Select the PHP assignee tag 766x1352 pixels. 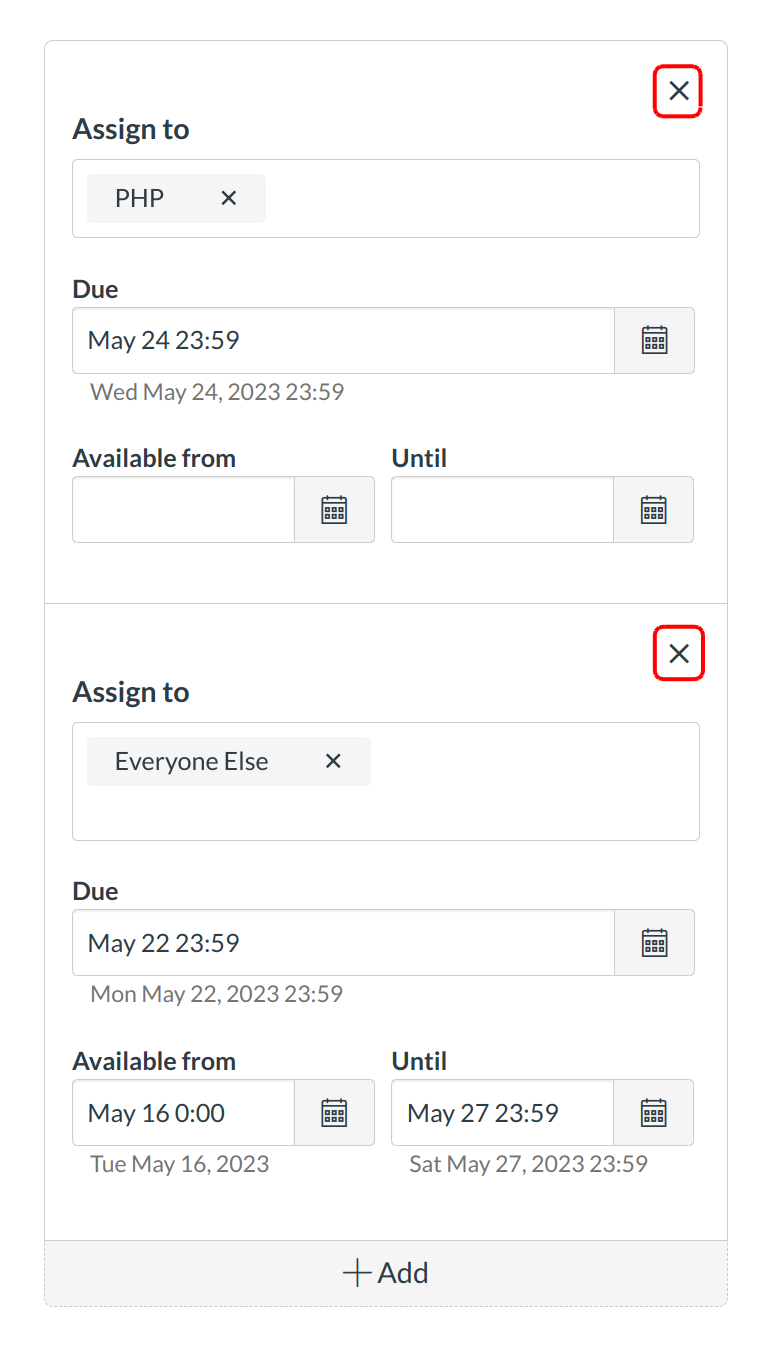tap(140, 198)
